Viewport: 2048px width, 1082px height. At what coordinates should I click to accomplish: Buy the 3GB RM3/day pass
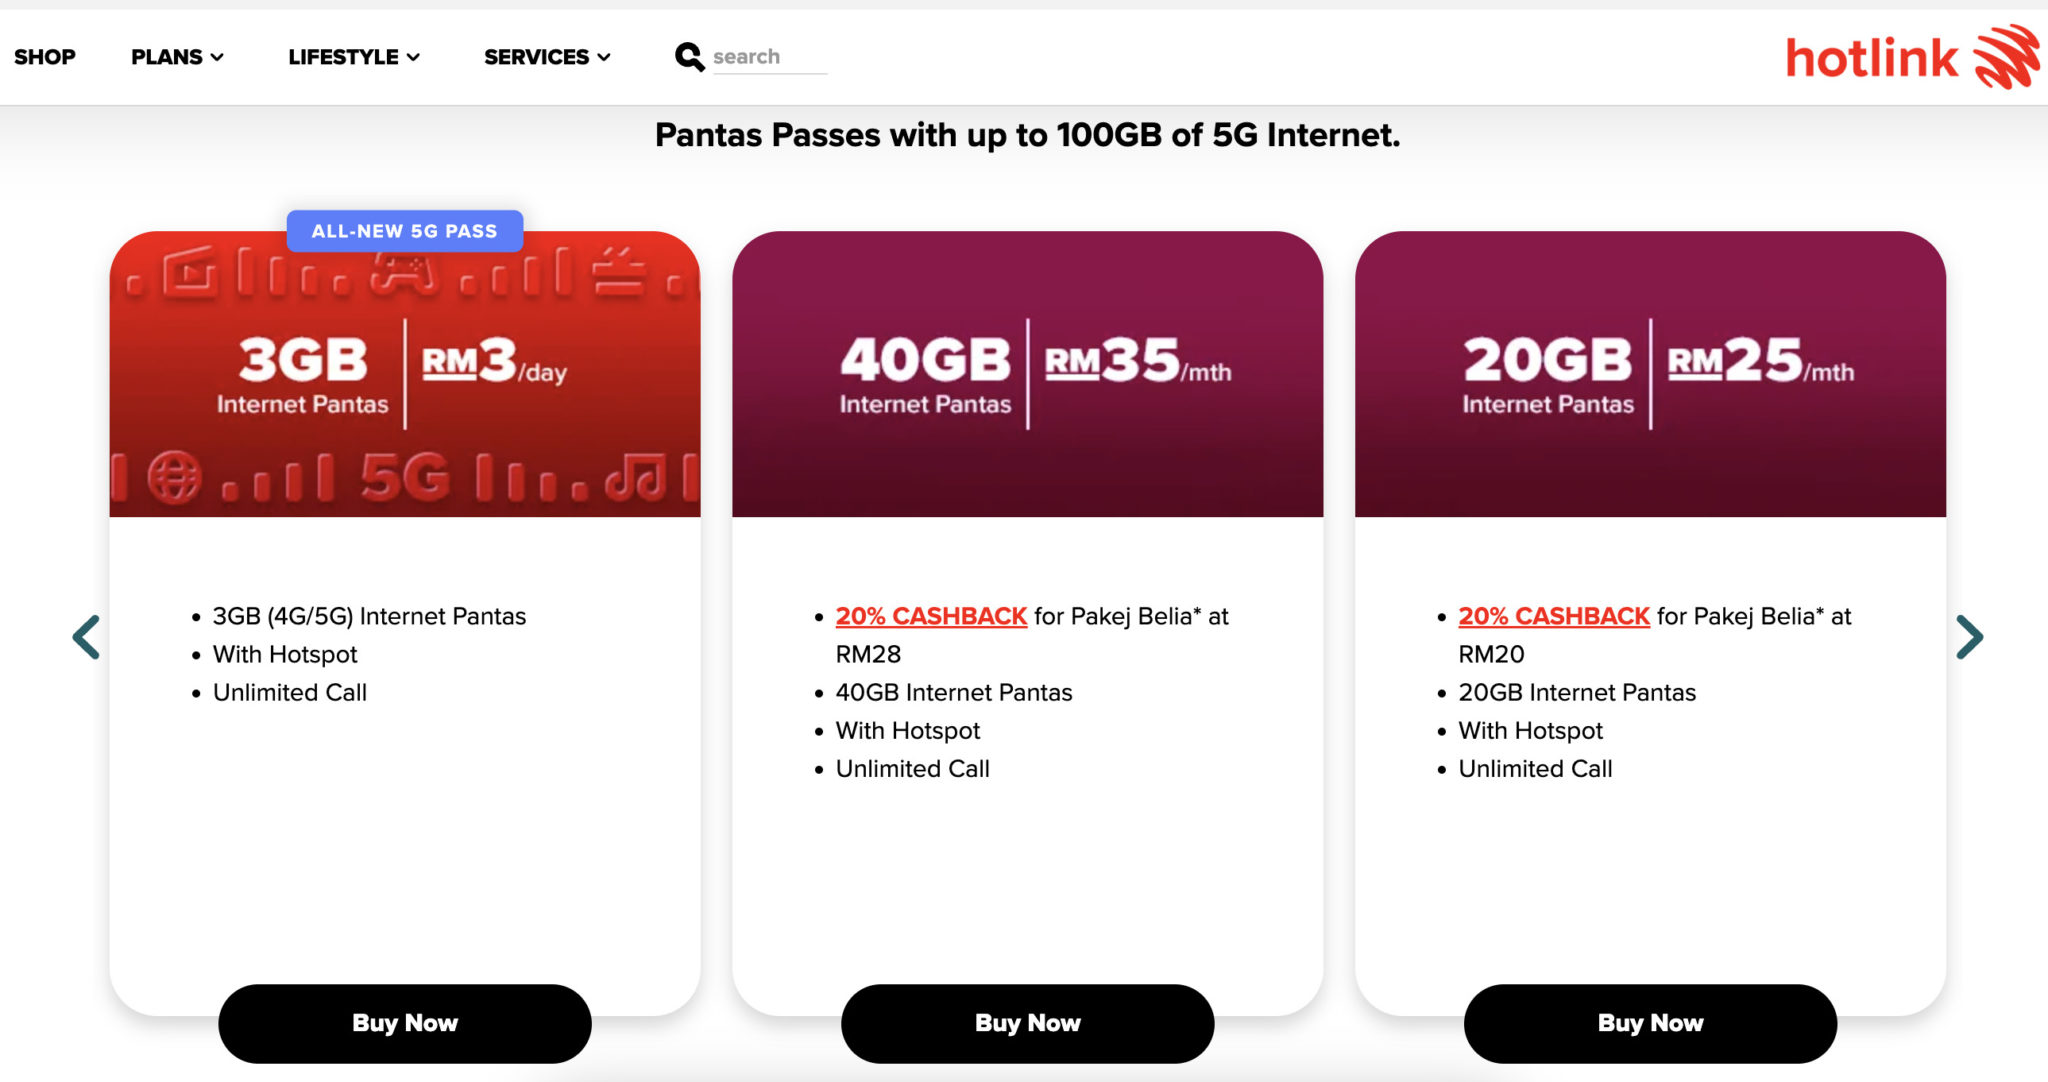pyautogui.click(x=405, y=1023)
